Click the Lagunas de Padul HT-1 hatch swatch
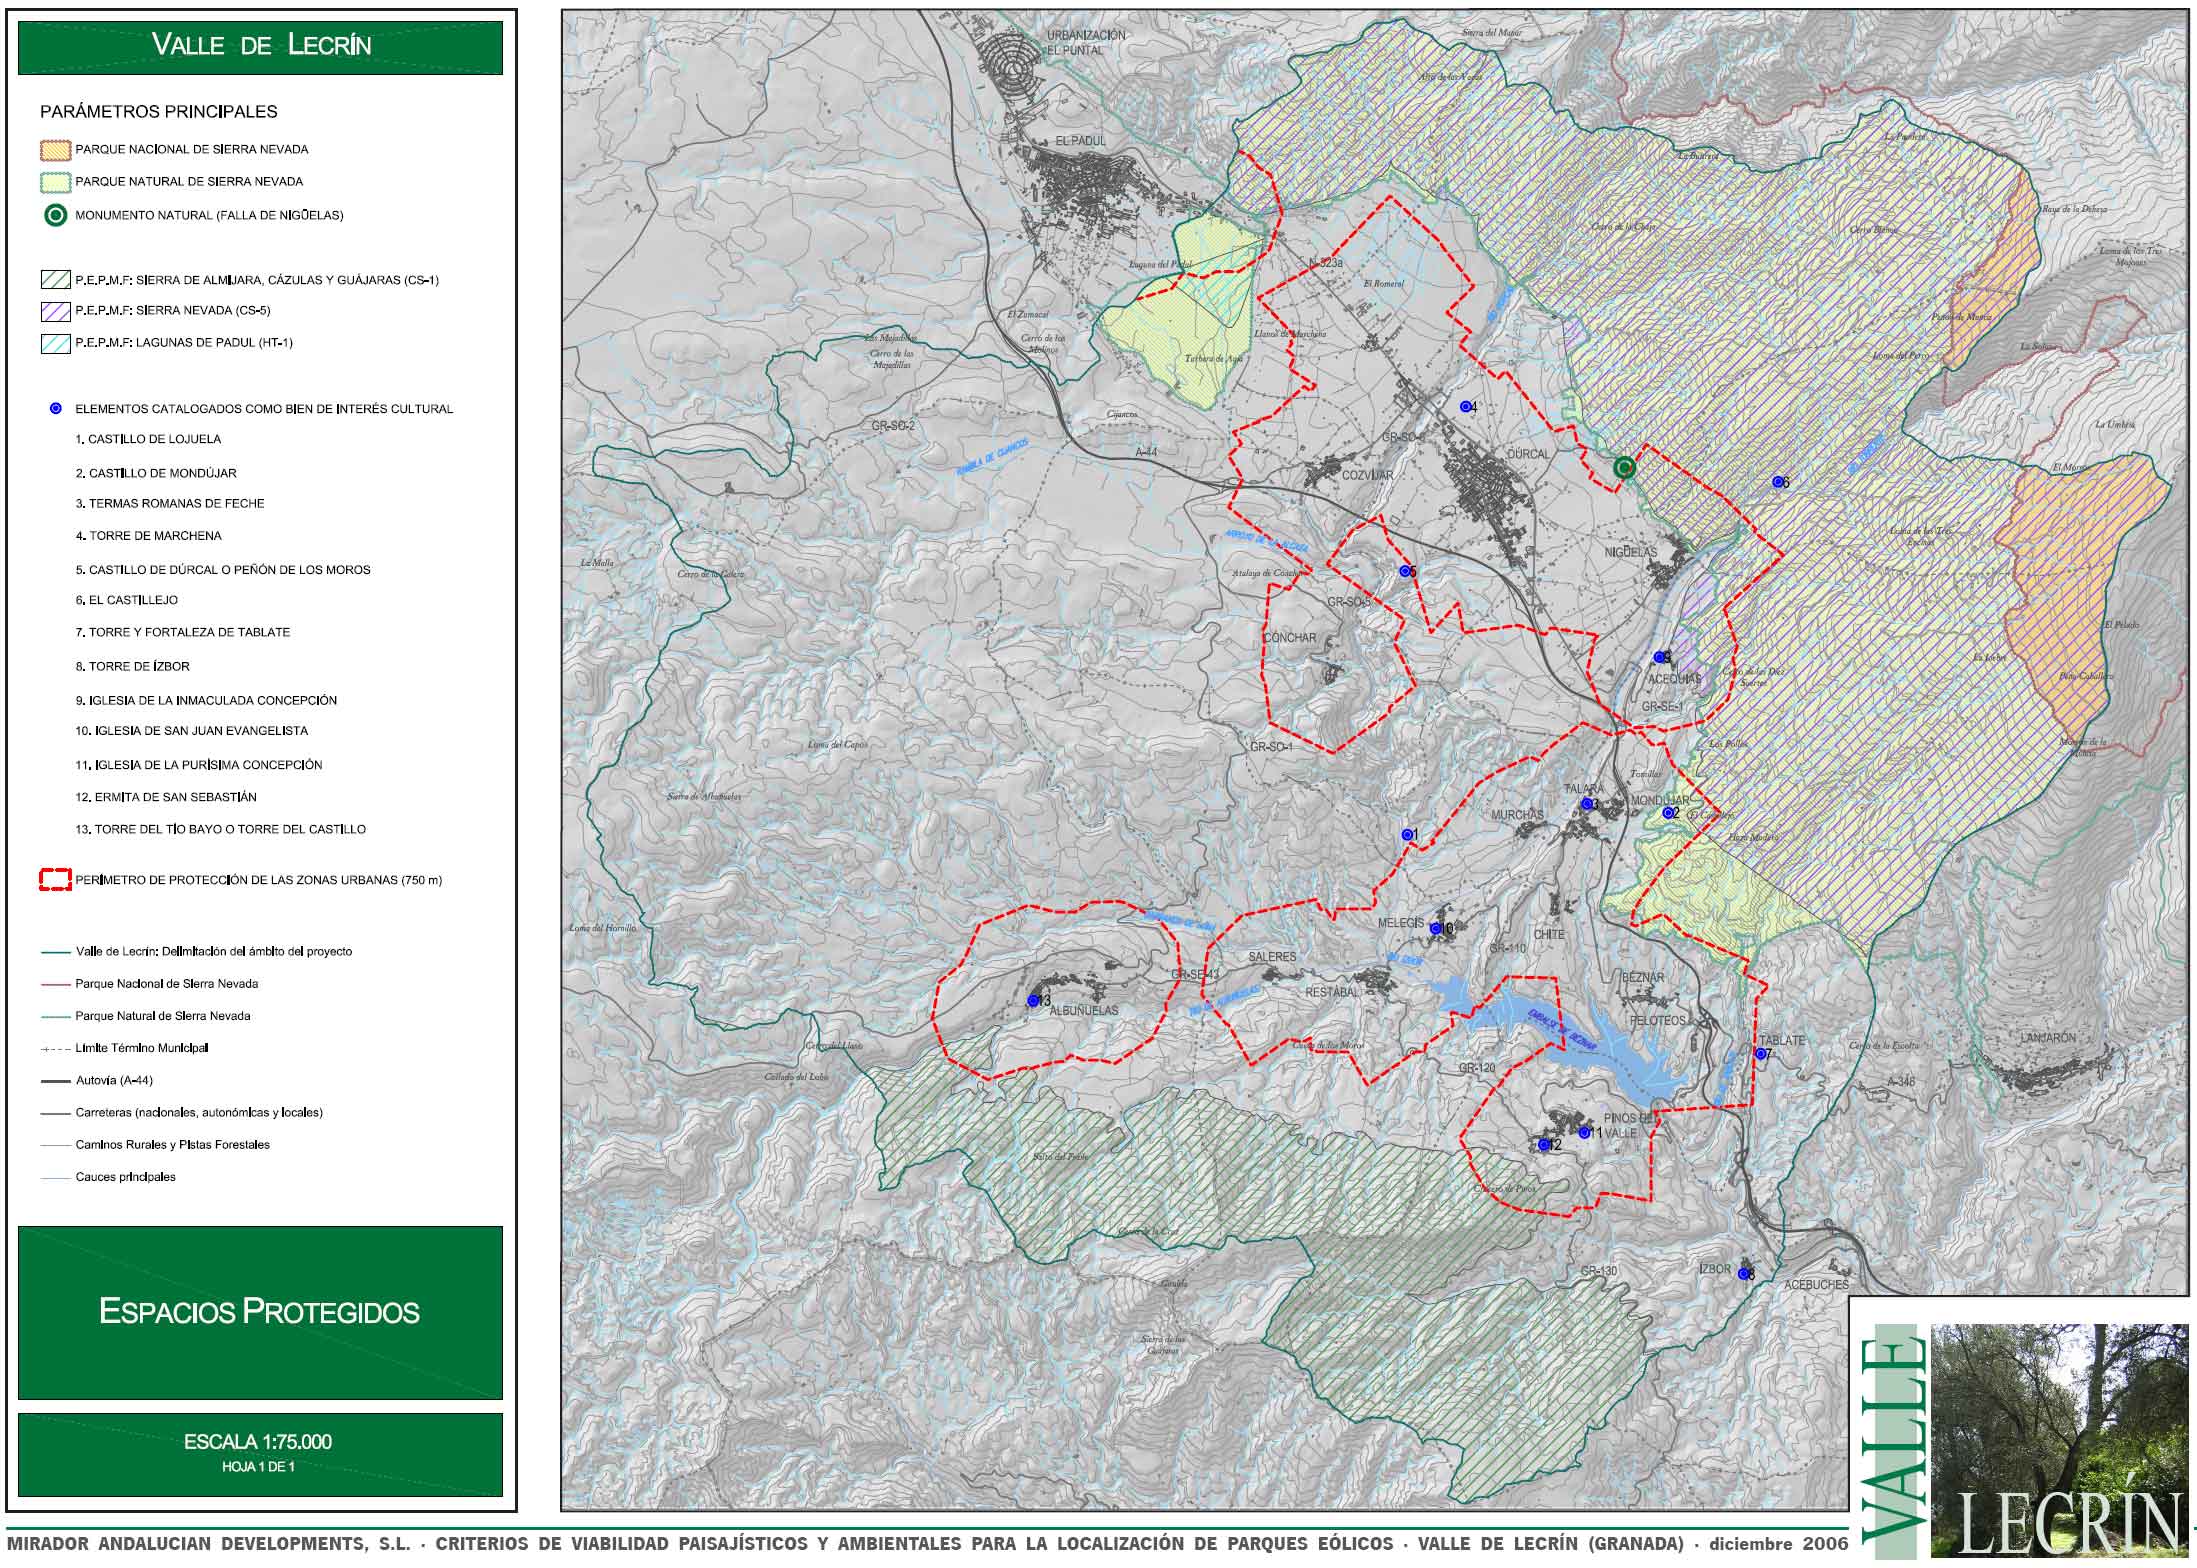This screenshot has height=1568, width=2197. [56, 343]
